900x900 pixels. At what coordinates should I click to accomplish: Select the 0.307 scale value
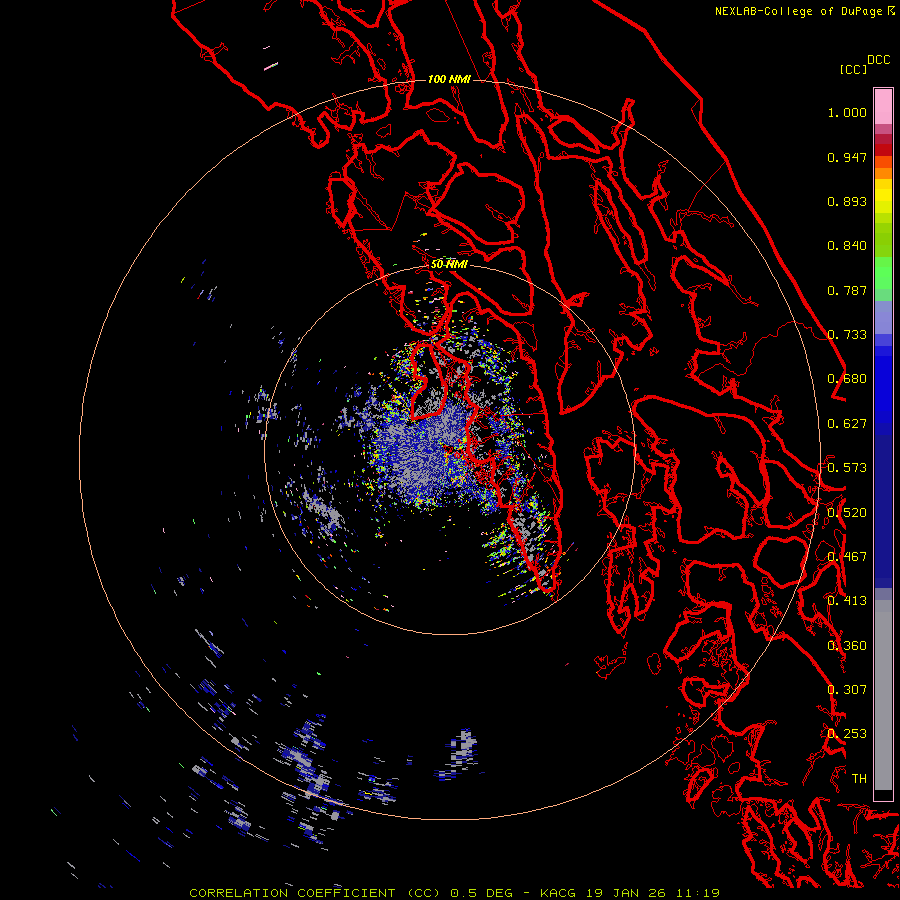tap(847, 690)
